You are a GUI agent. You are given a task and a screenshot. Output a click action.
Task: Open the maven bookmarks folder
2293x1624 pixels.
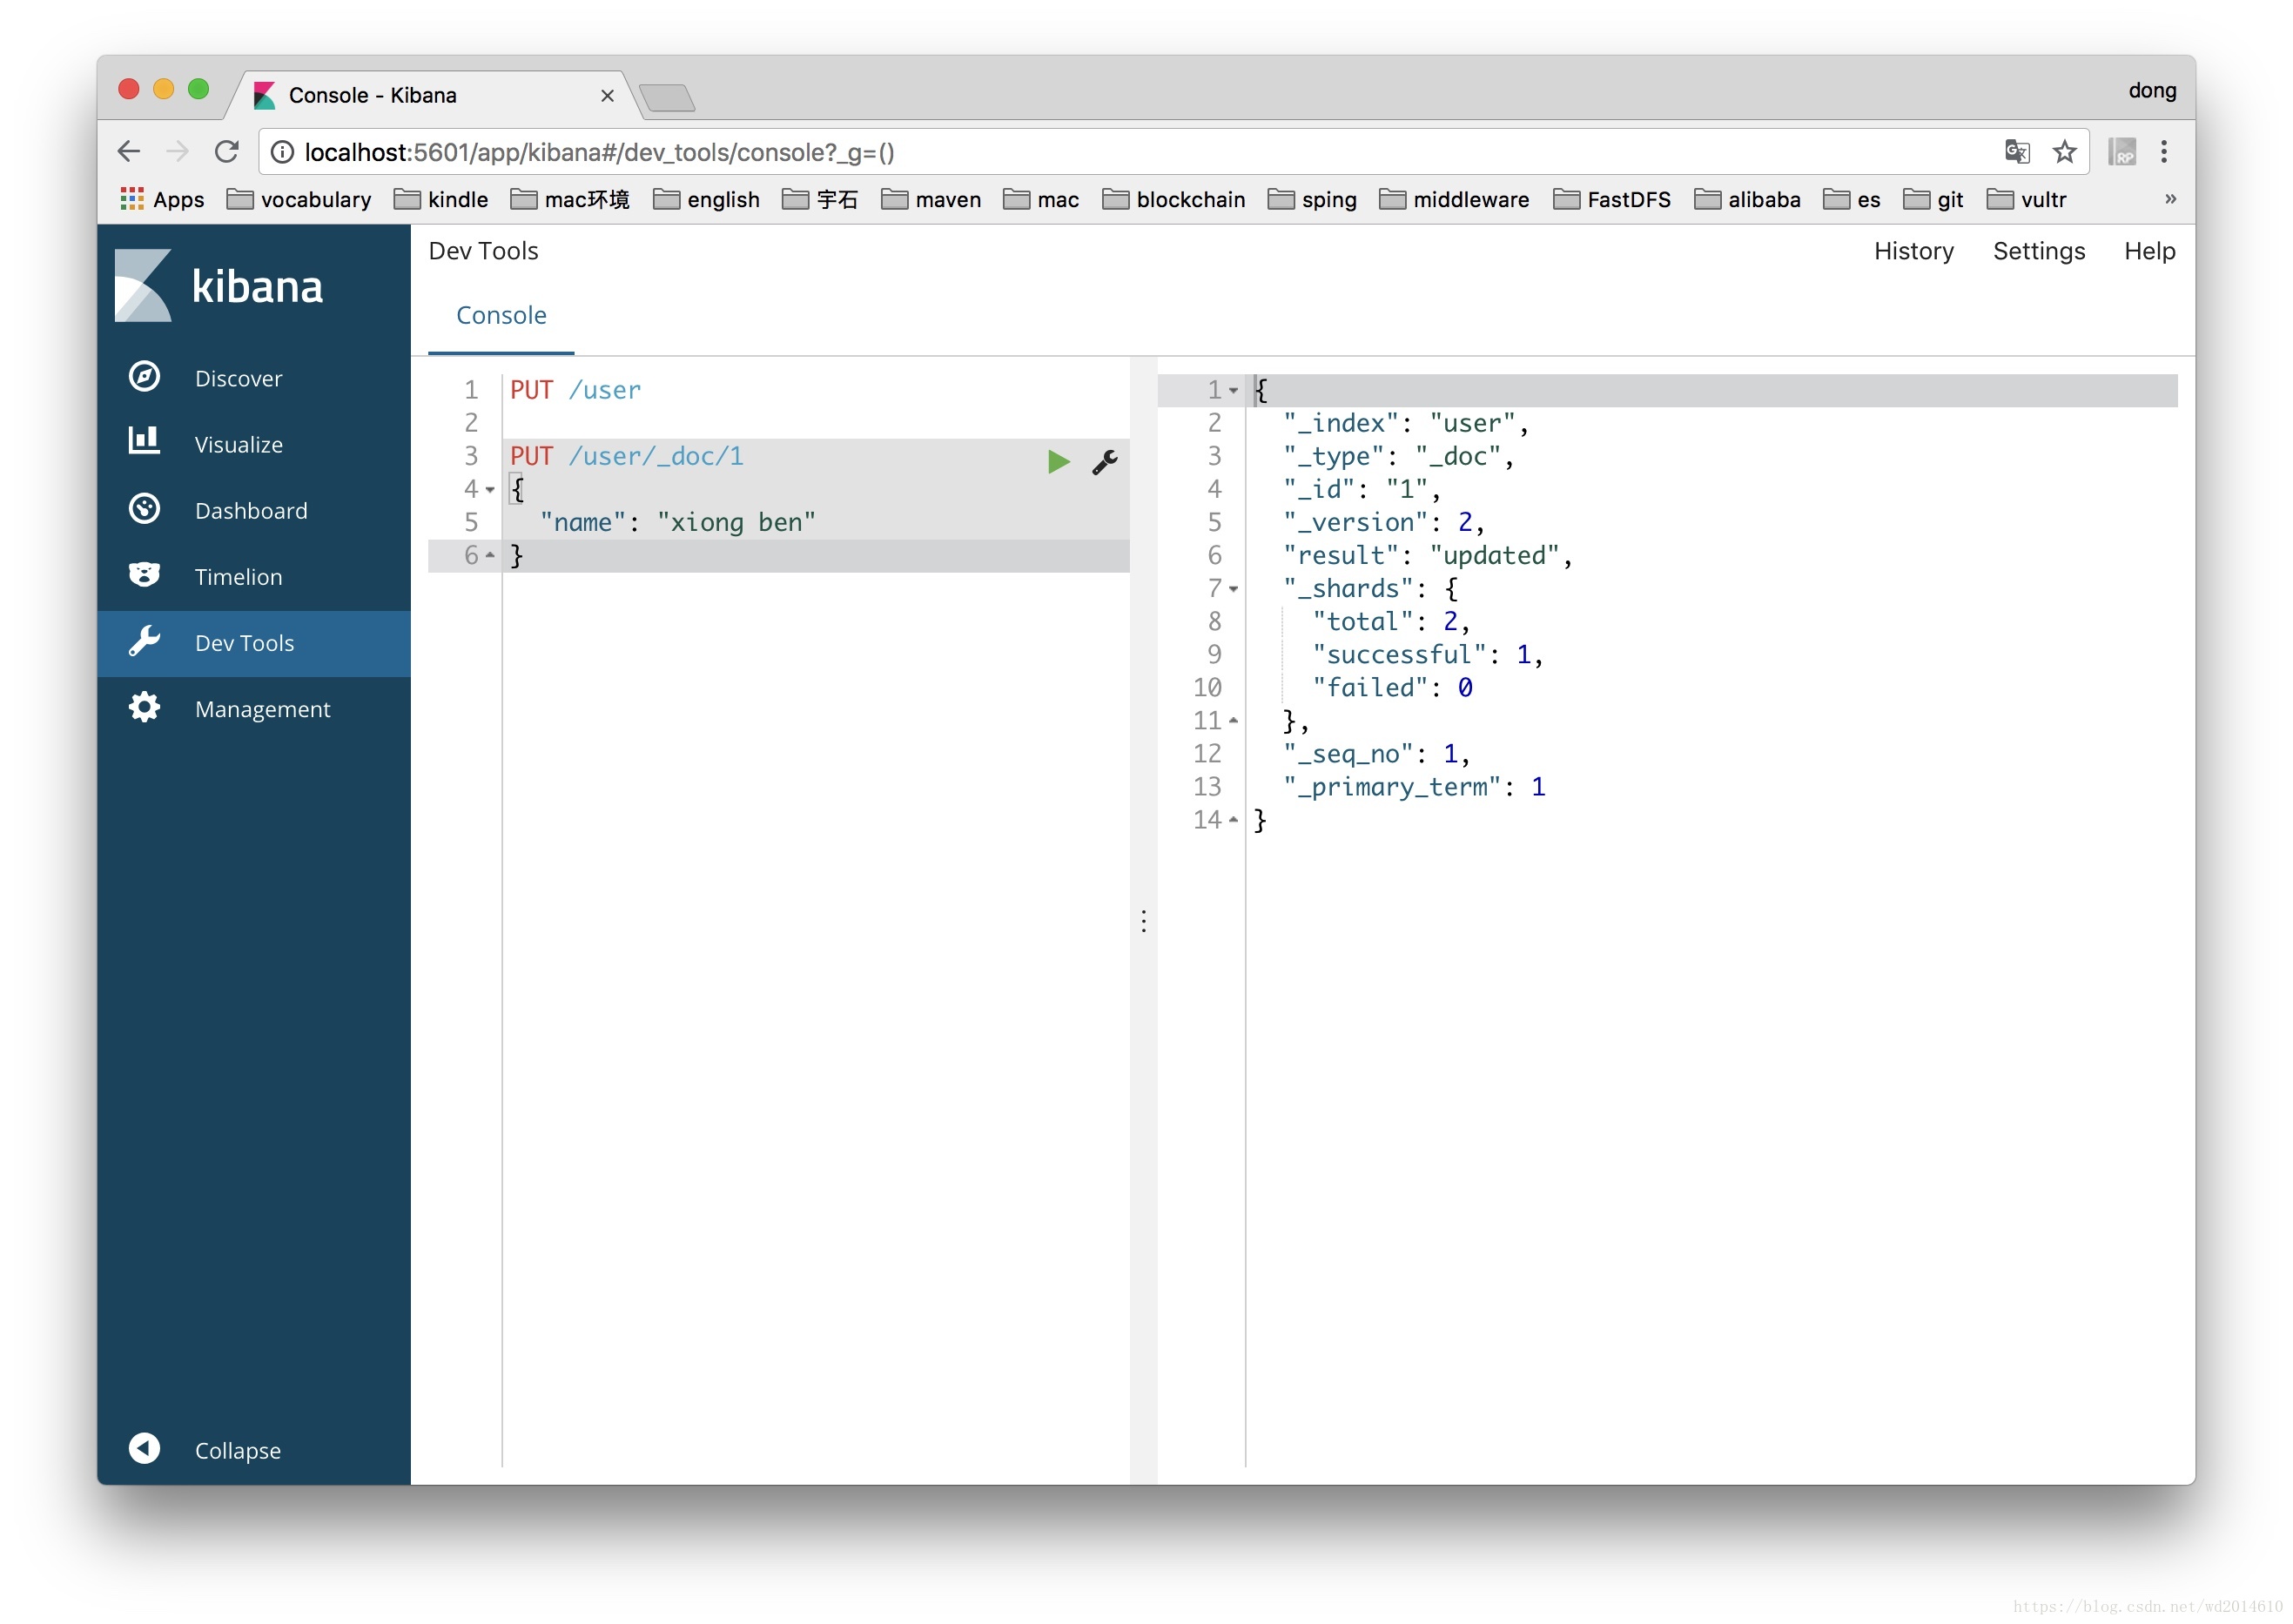point(931,199)
